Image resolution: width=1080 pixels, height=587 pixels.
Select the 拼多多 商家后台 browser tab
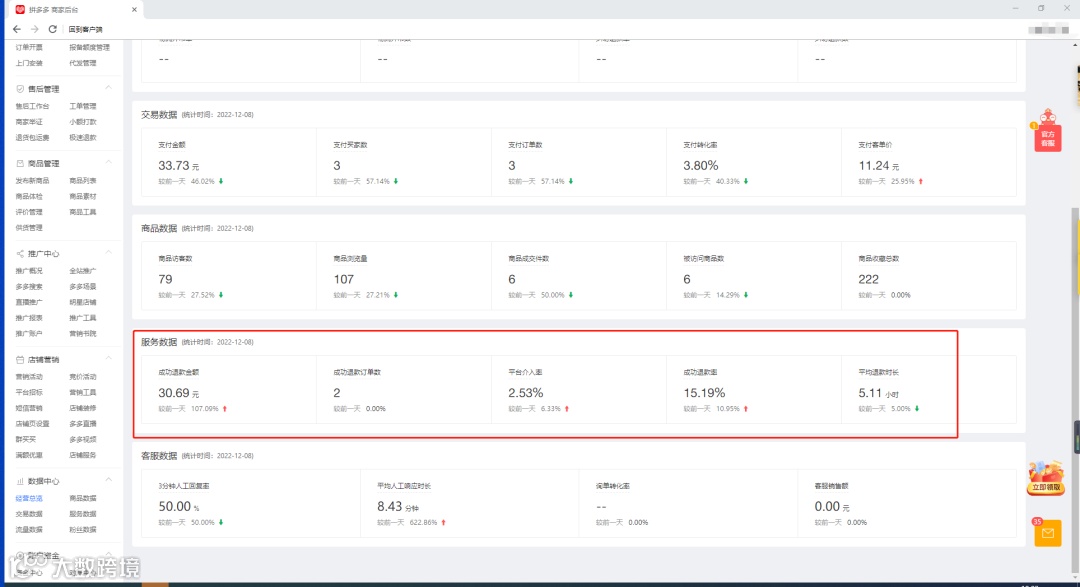(x=76, y=10)
